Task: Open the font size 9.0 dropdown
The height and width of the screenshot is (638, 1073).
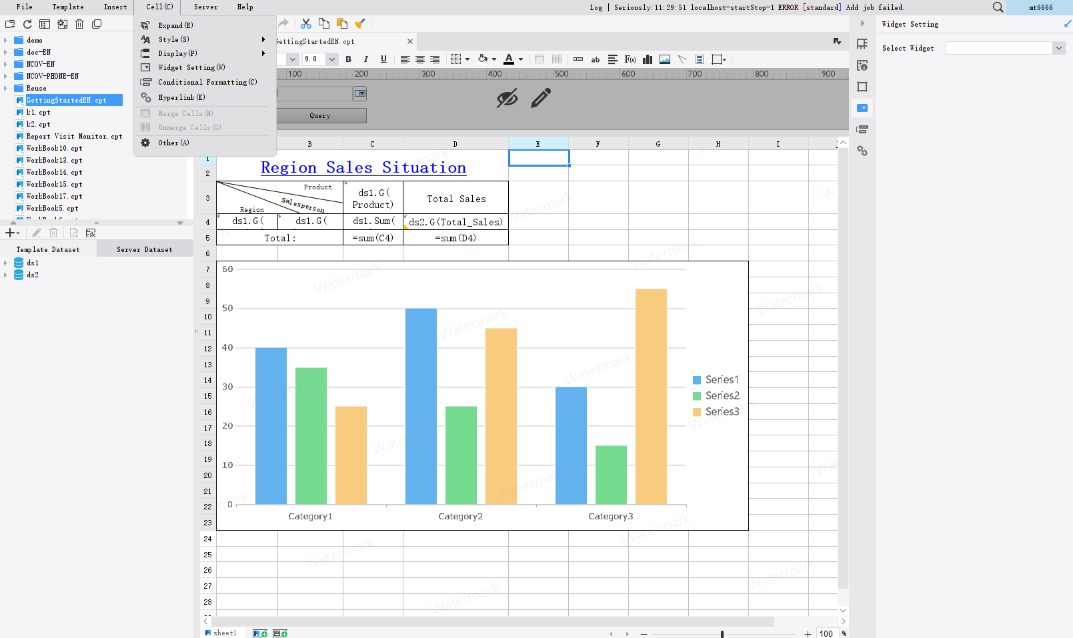Action: coord(332,60)
